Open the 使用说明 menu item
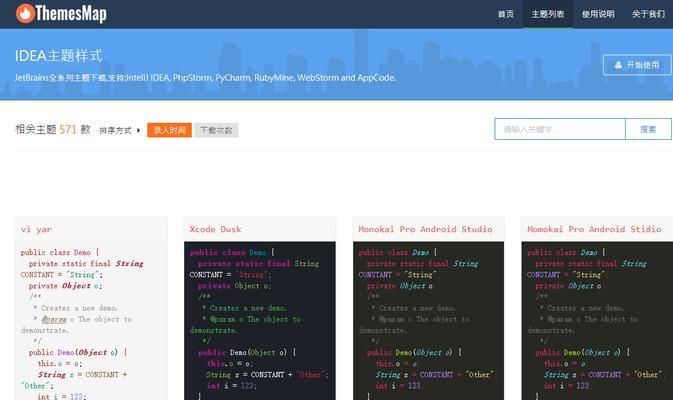 tap(598, 14)
